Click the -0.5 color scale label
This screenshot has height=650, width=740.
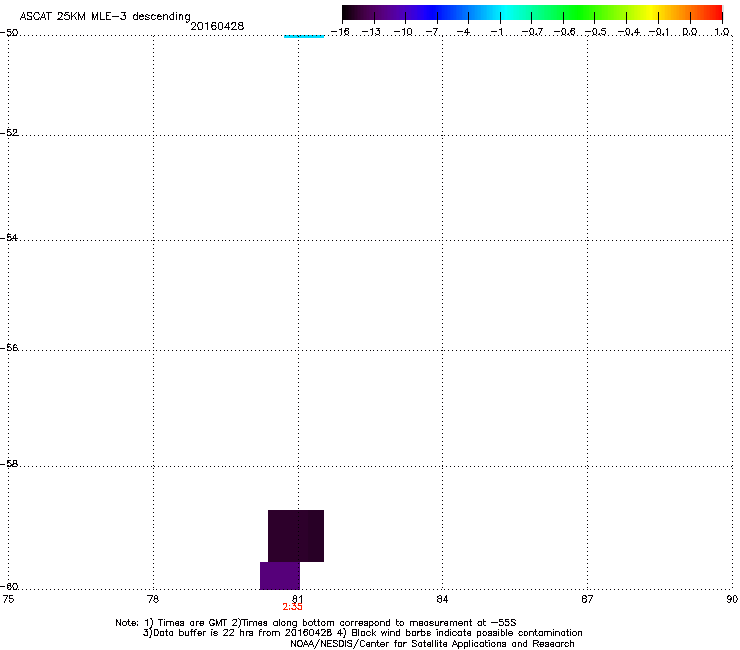595,32
